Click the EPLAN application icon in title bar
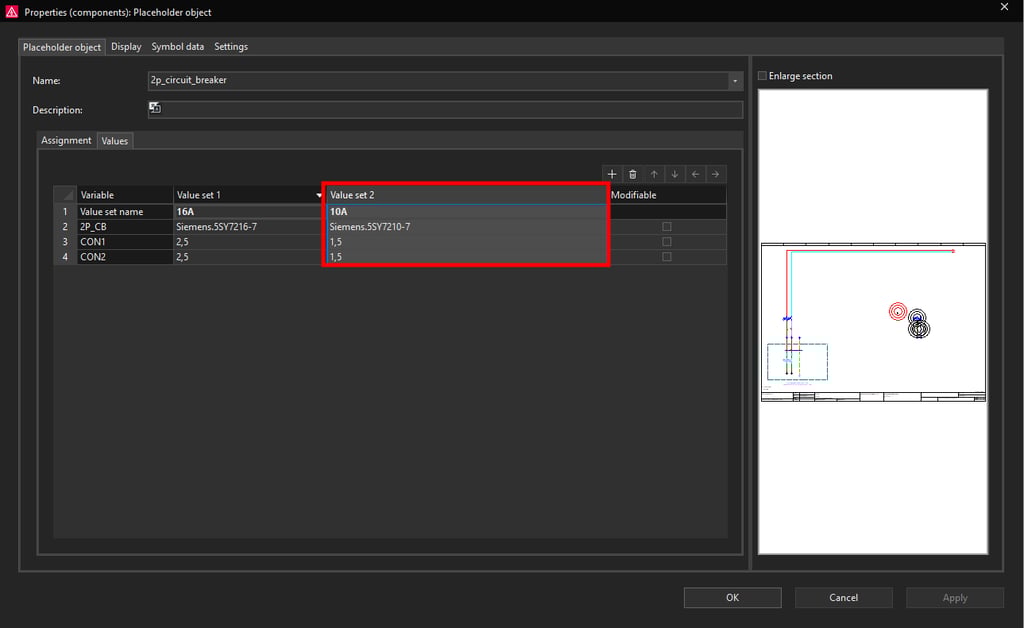The image size is (1024, 628). (x=12, y=12)
